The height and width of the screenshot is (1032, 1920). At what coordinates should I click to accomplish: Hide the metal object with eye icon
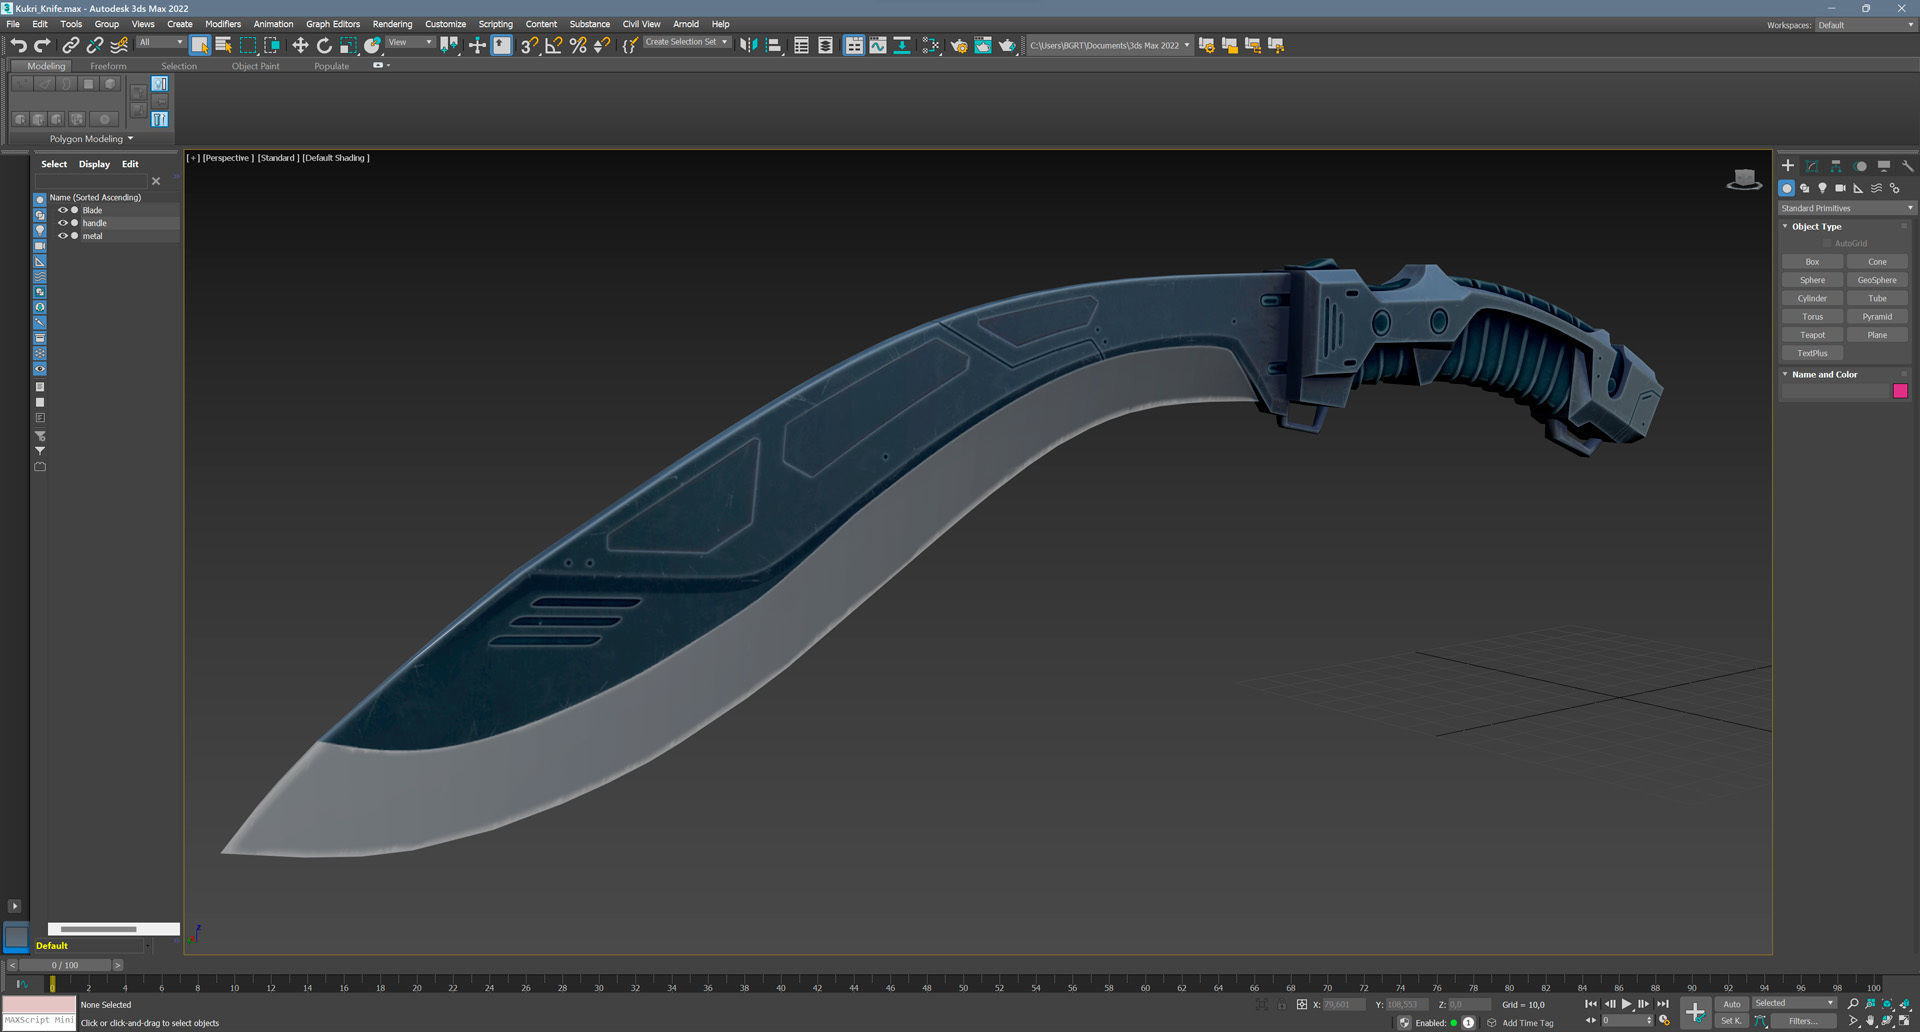[62, 236]
